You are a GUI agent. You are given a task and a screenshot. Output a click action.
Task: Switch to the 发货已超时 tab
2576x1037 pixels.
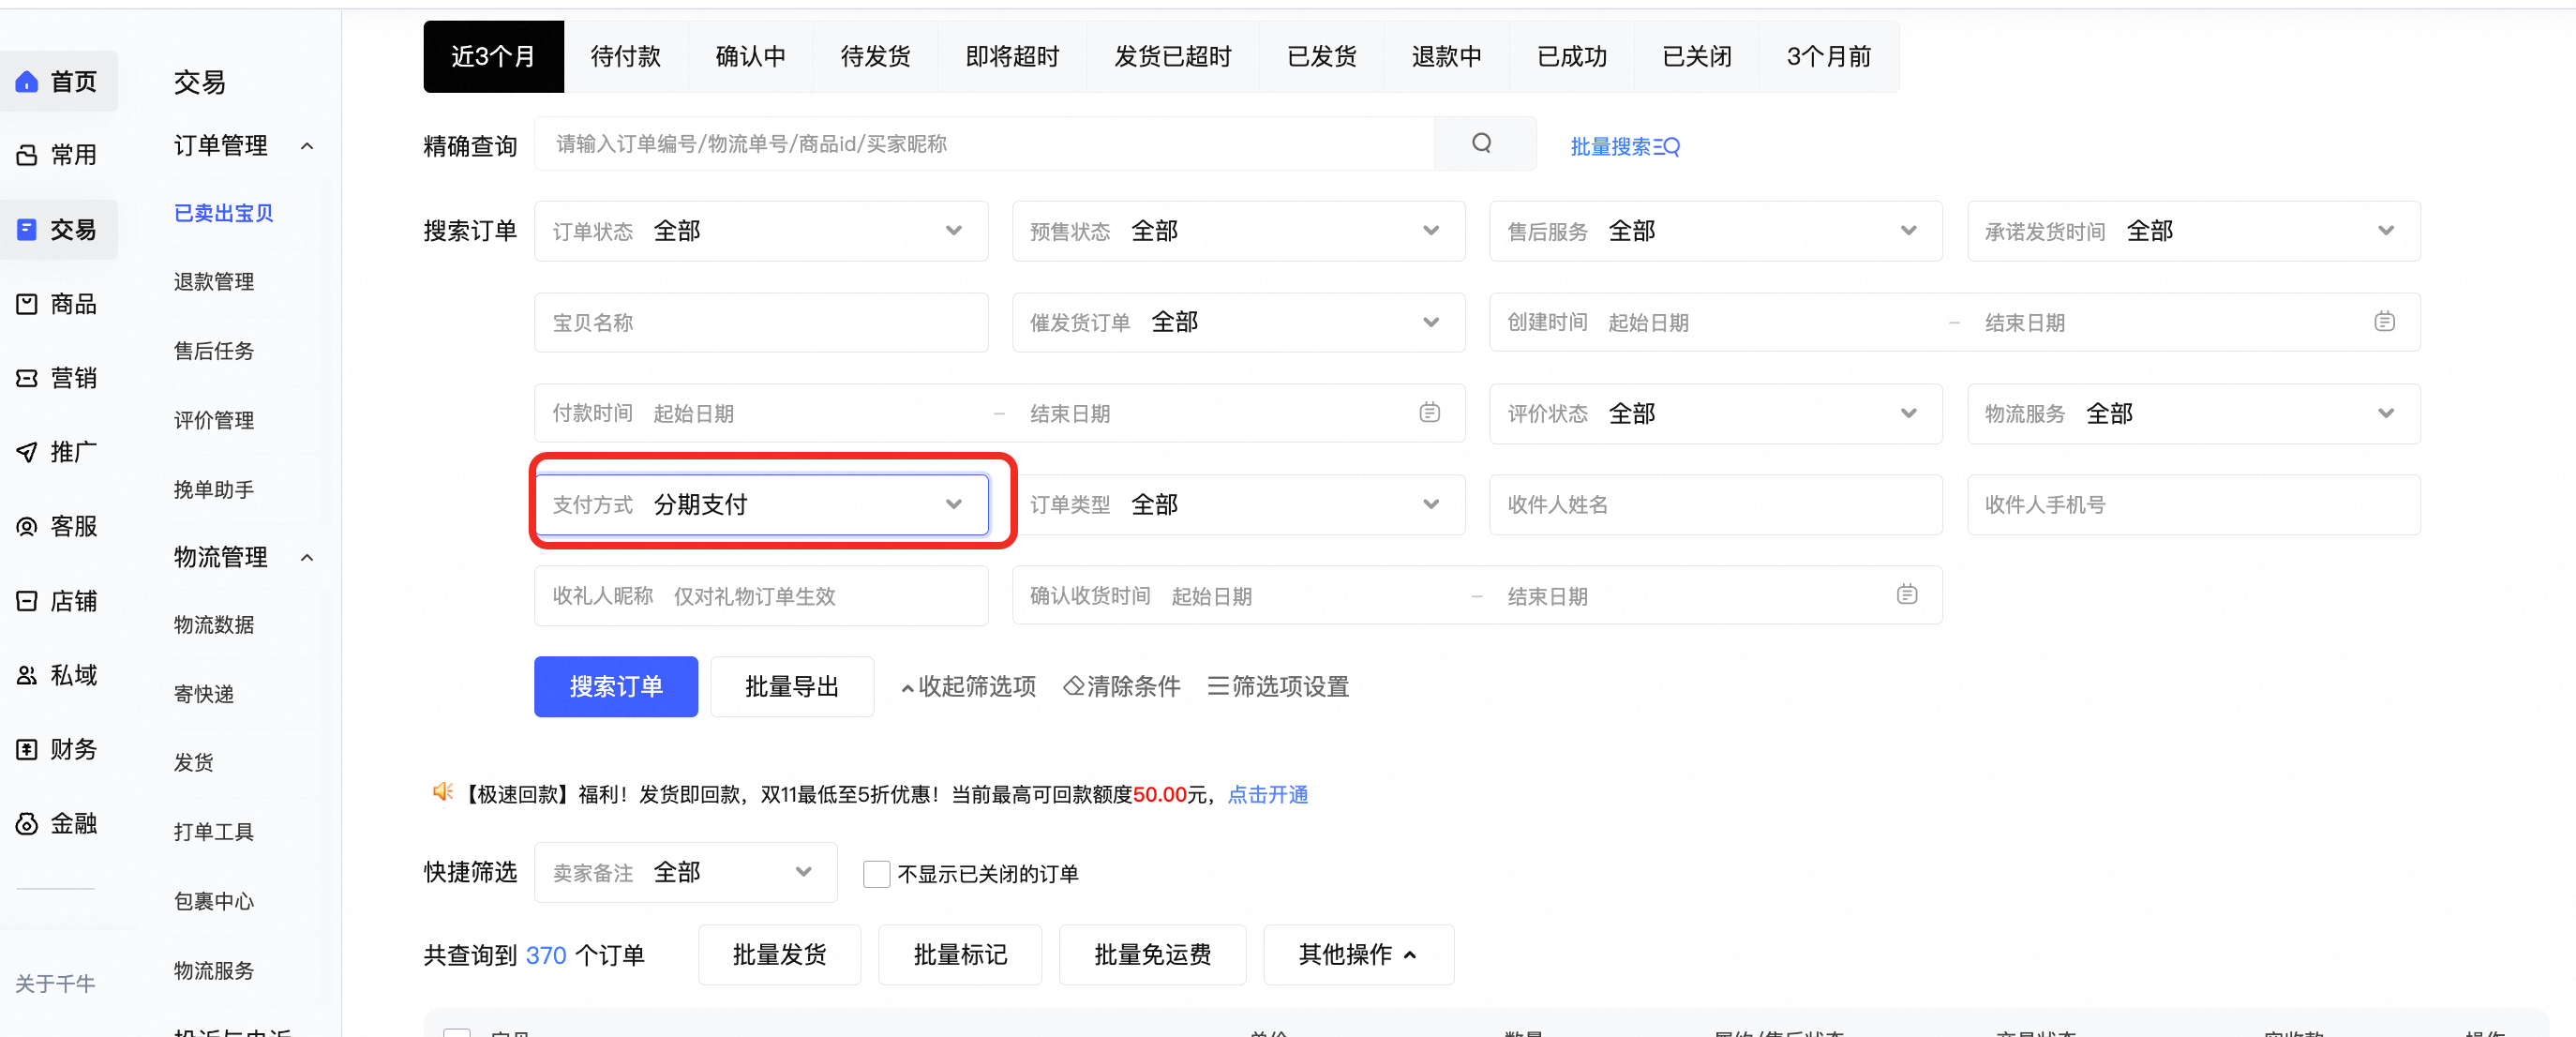(1173, 57)
